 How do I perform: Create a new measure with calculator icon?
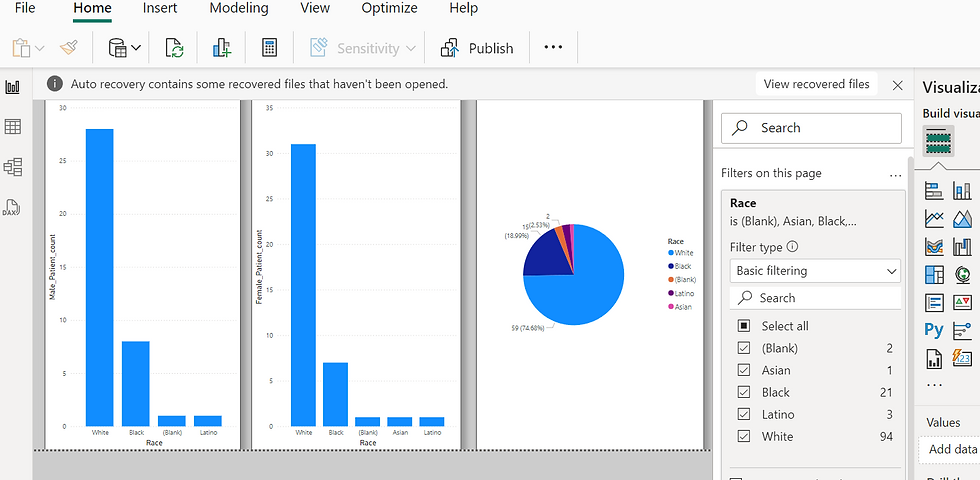(x=269, y=48)
